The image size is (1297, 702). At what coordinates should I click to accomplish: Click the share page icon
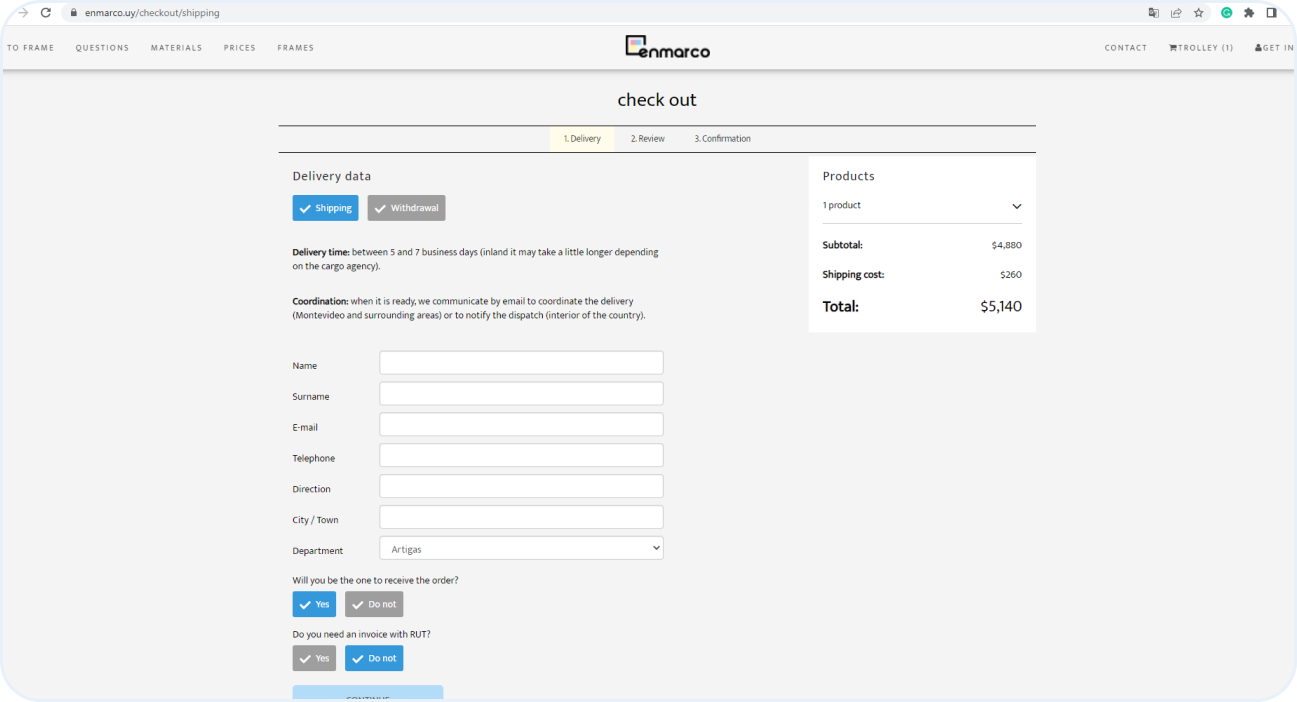1176,13
